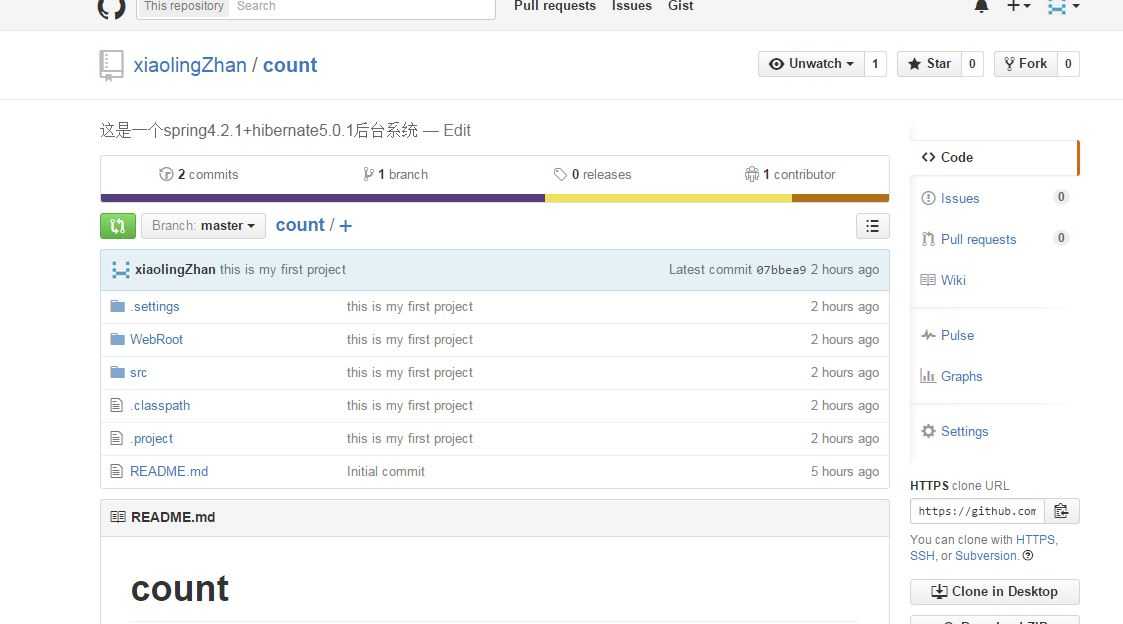View the 1 contributor page

pos(790,175)
